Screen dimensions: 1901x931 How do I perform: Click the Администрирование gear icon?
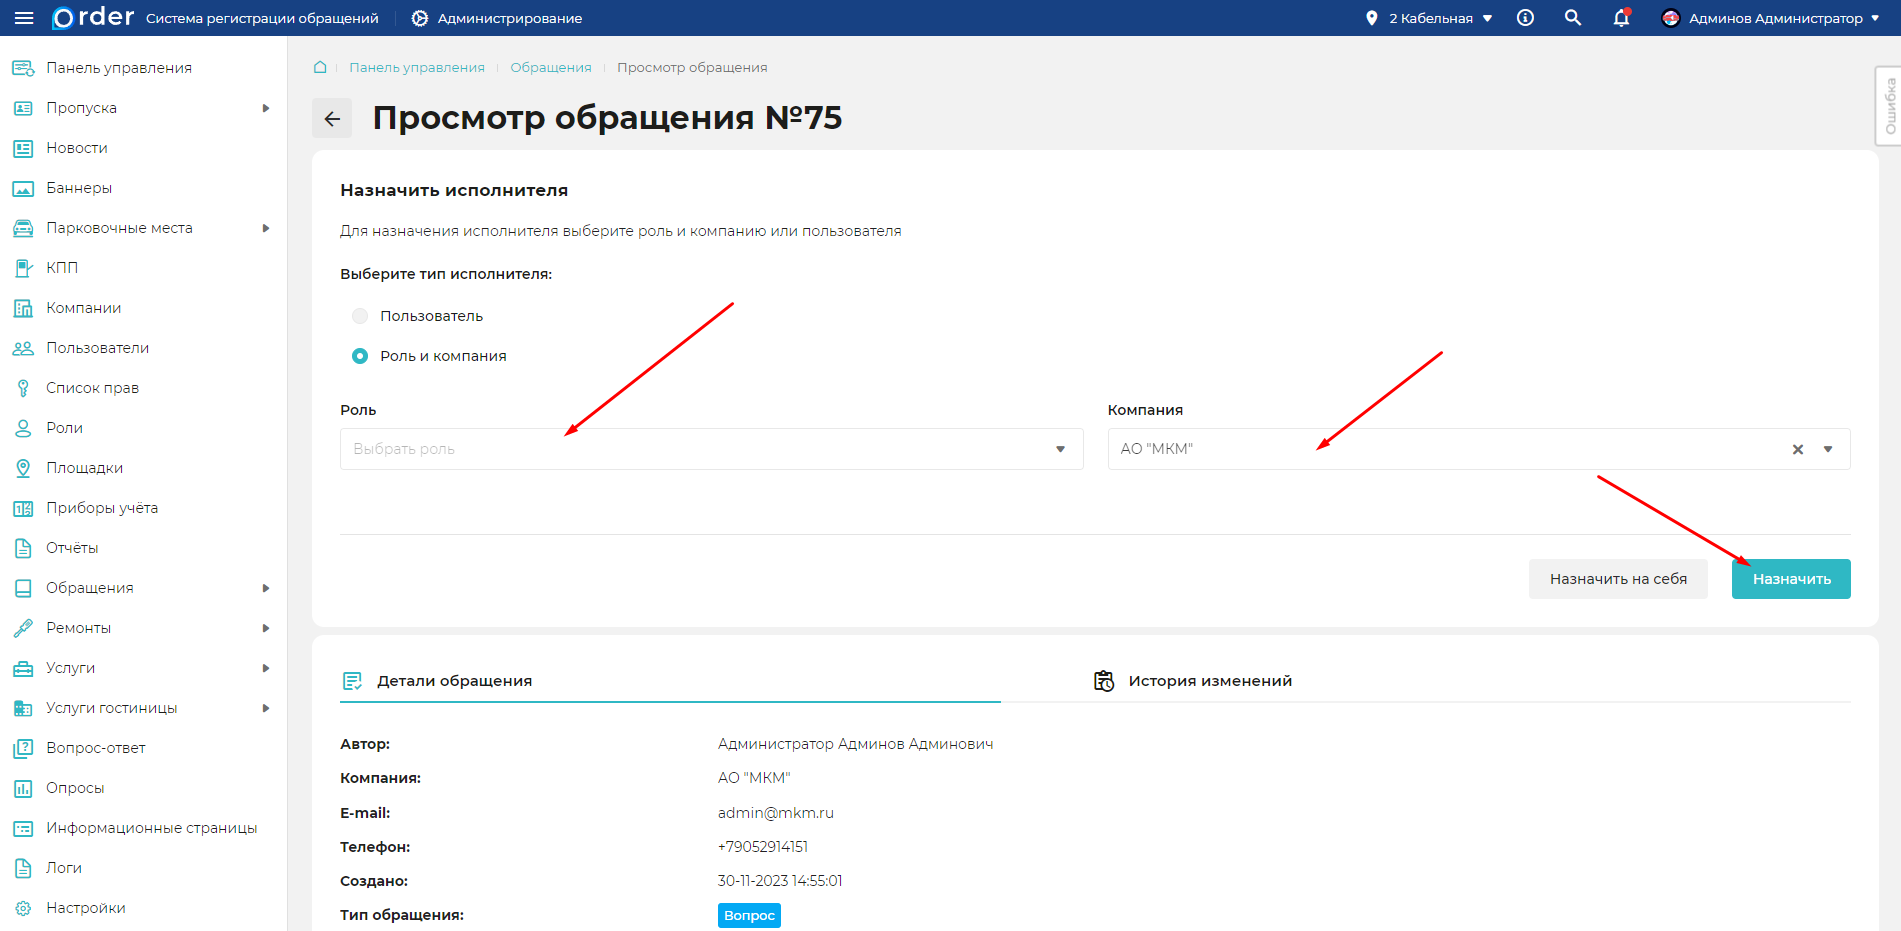pos(420,18)
